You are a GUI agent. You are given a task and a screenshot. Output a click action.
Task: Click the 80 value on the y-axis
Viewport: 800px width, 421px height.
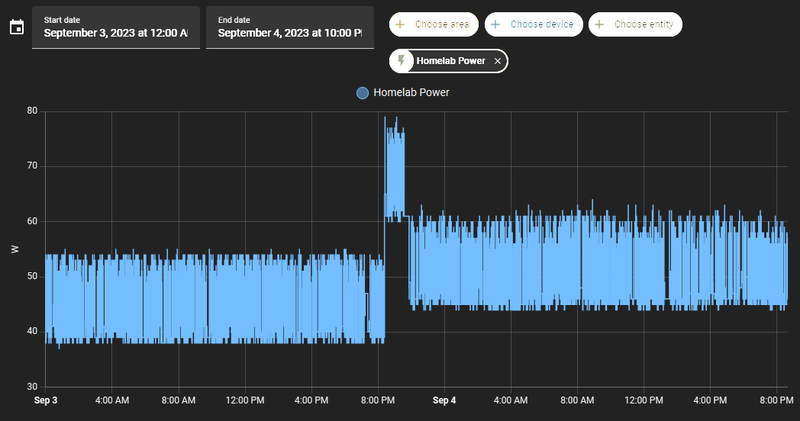click(32, 111)
